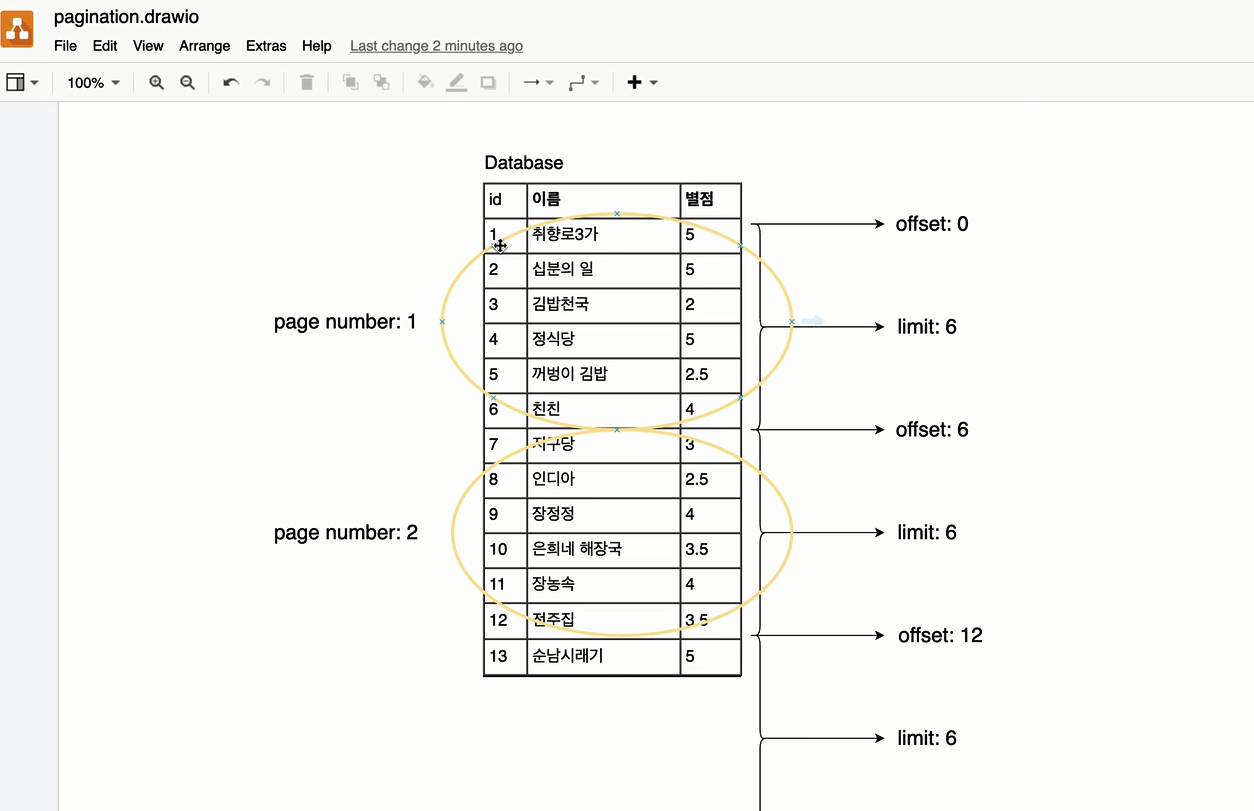Delete selection with trash icon

(307, 83)
